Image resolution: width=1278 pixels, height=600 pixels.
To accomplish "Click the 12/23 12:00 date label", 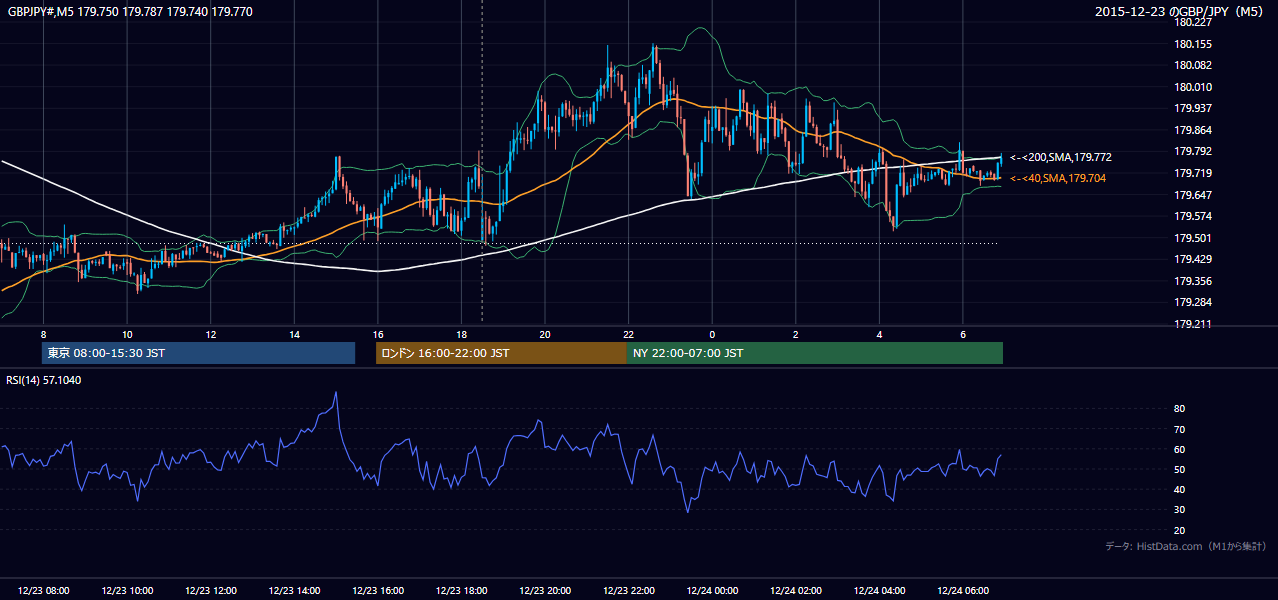I will coord(211,591).
